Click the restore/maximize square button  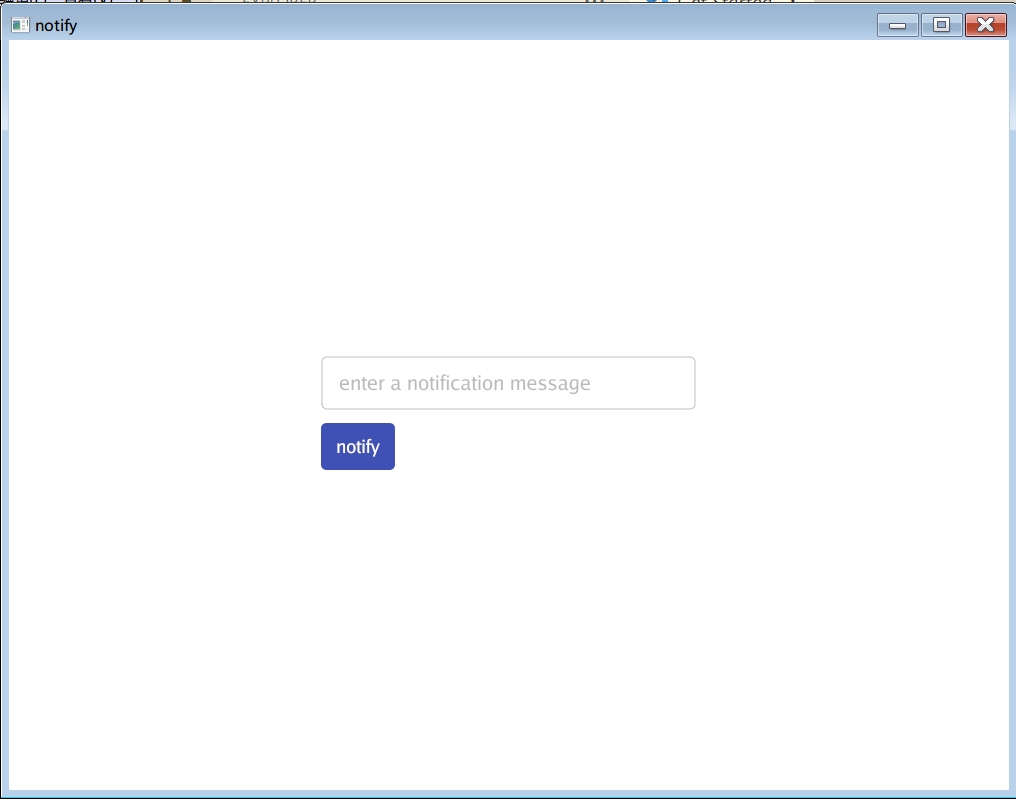point(941,25)
